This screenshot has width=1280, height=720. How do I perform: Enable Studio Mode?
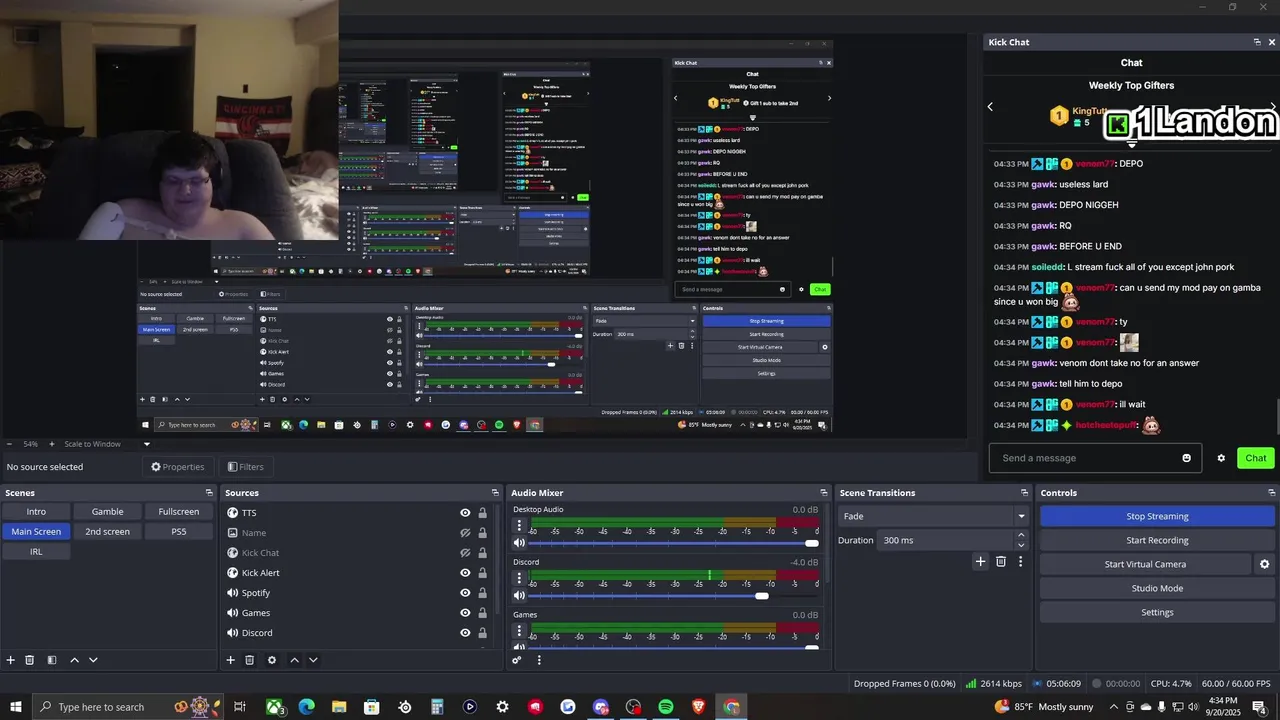(x=1157, y=589)
